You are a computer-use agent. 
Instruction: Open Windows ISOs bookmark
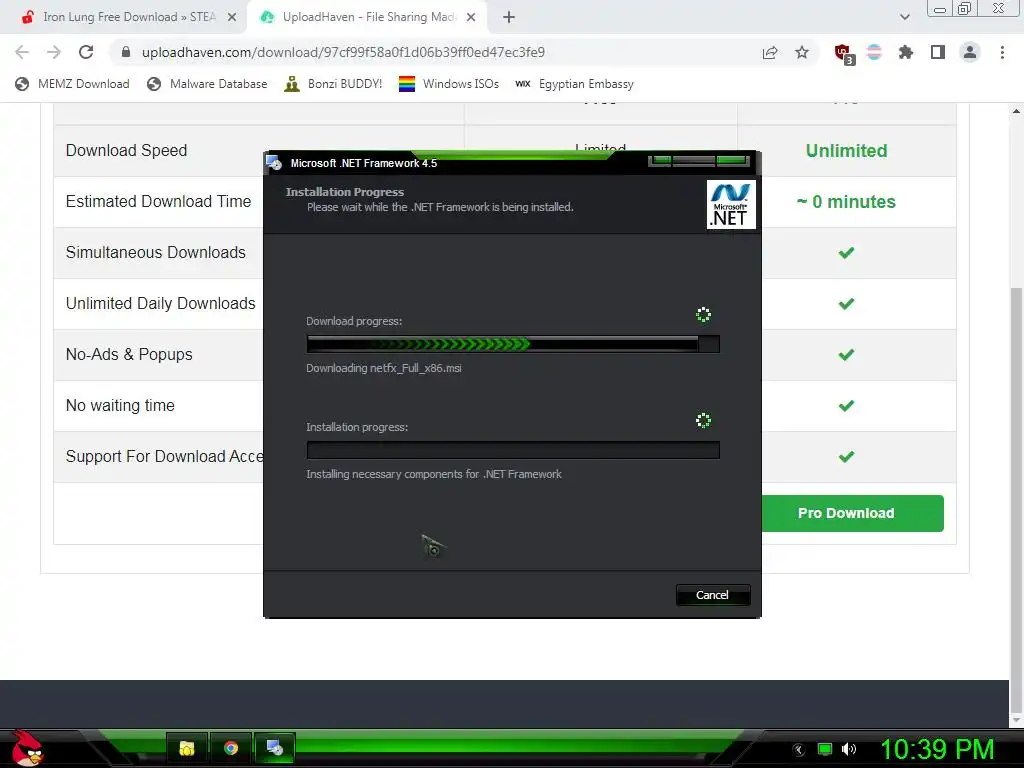449,84
